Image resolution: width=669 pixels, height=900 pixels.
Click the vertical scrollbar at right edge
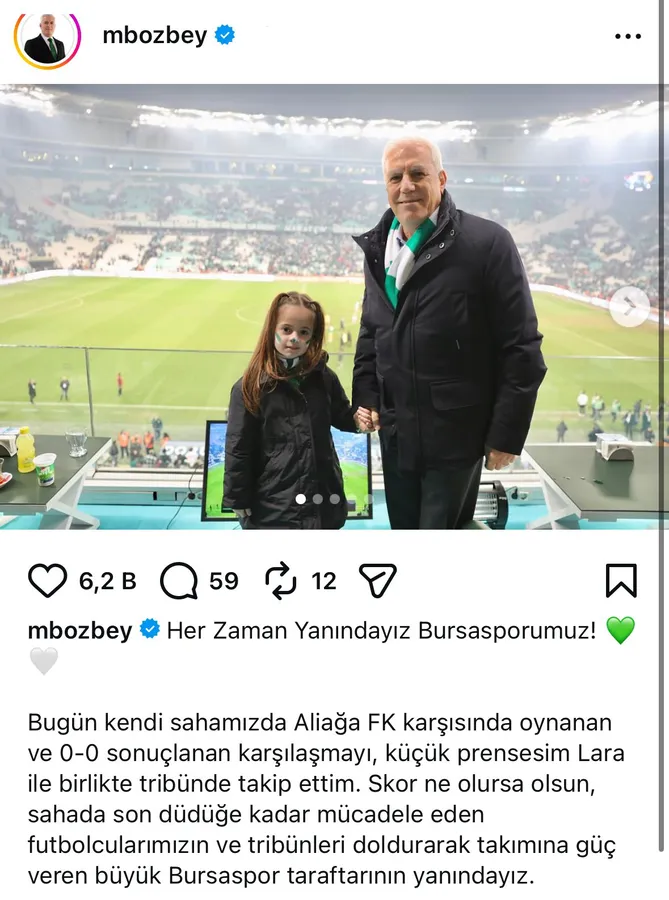[664, 450]
